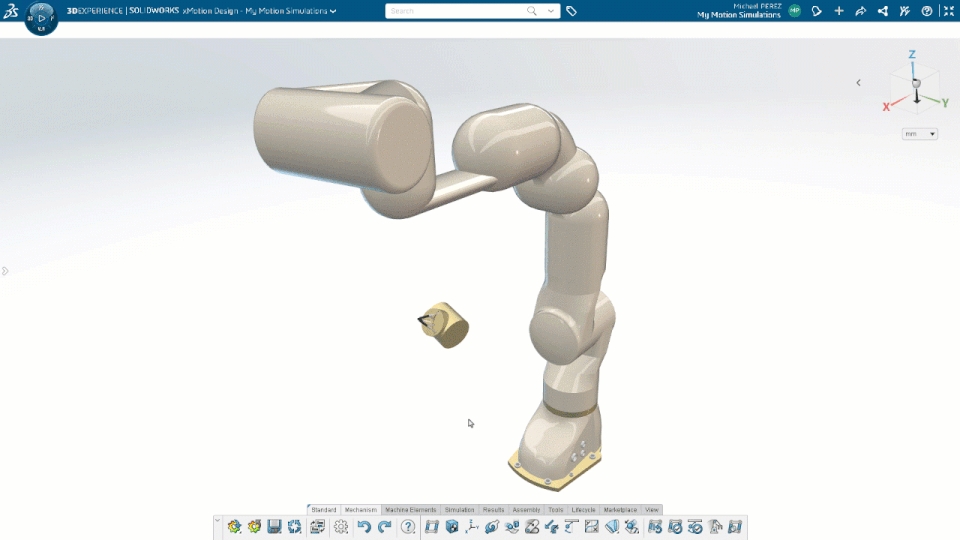Switch to the Simulation tab
Image resolution: width=960 pixels, height=540 pixels.
click(x=460, y=510)
